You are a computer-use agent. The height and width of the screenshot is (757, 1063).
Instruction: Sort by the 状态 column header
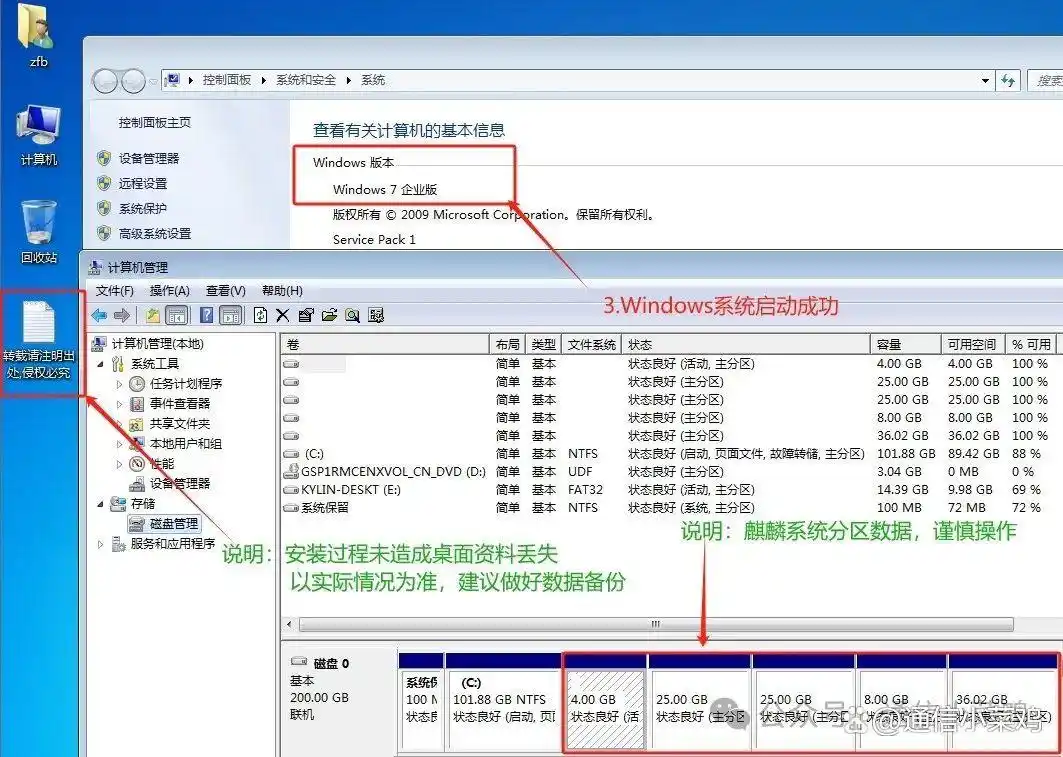click(x=746, y=344)
